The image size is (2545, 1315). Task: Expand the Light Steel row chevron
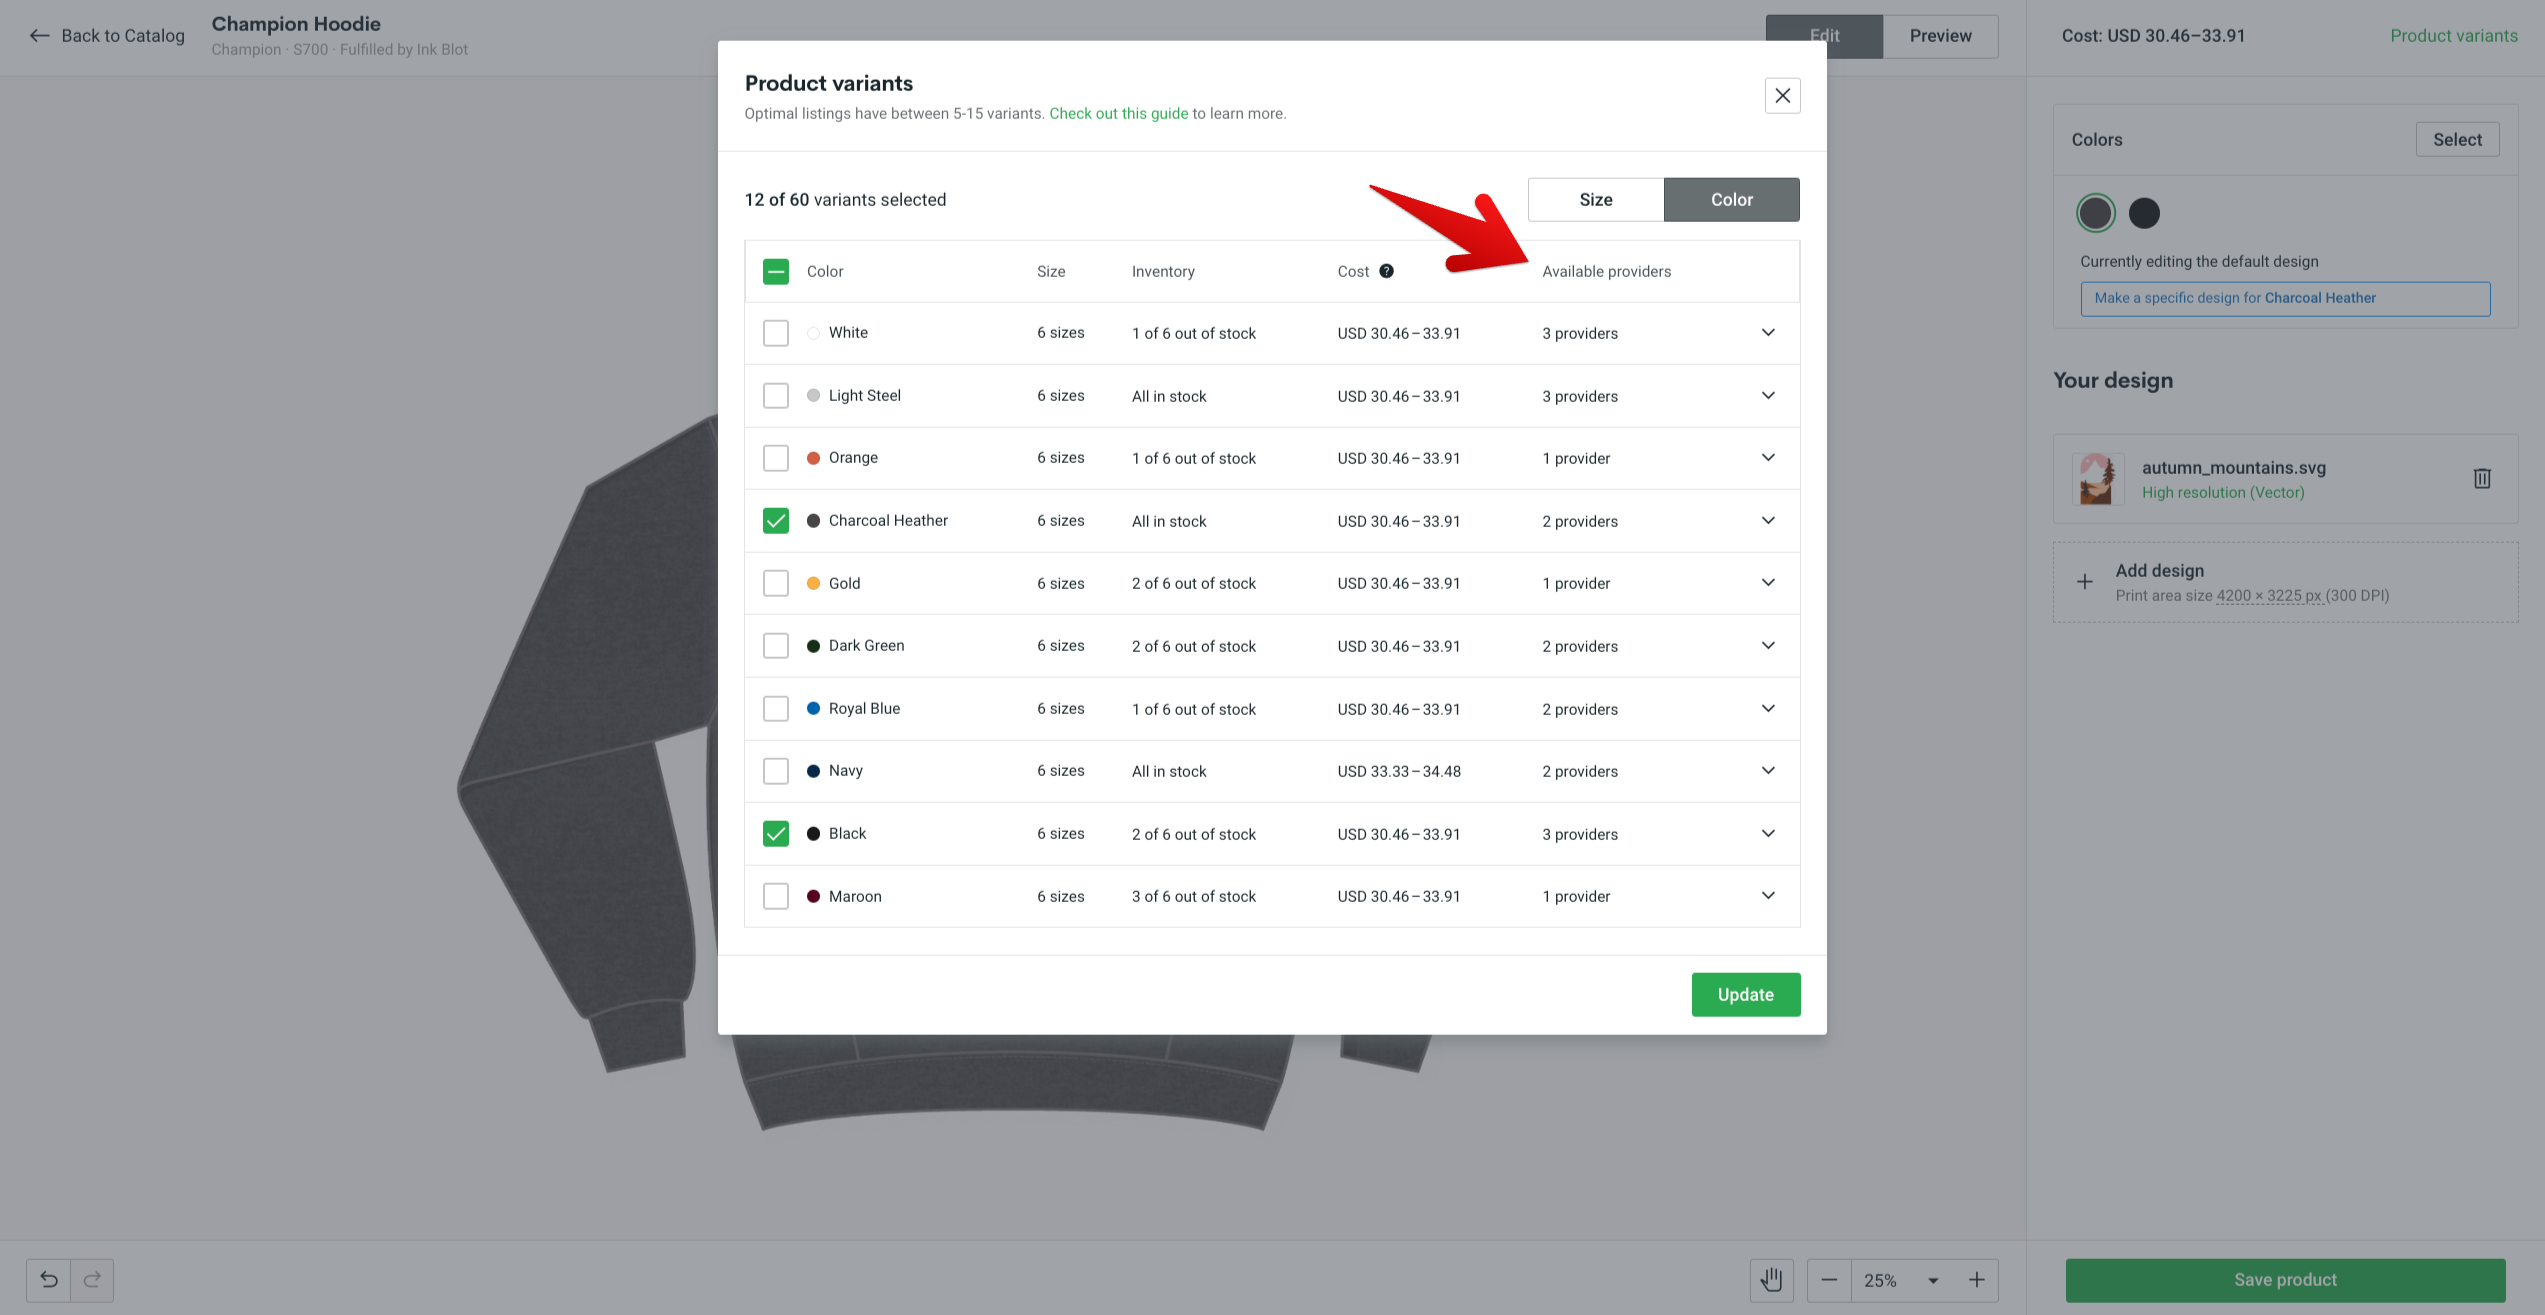tap(1768, 395)
